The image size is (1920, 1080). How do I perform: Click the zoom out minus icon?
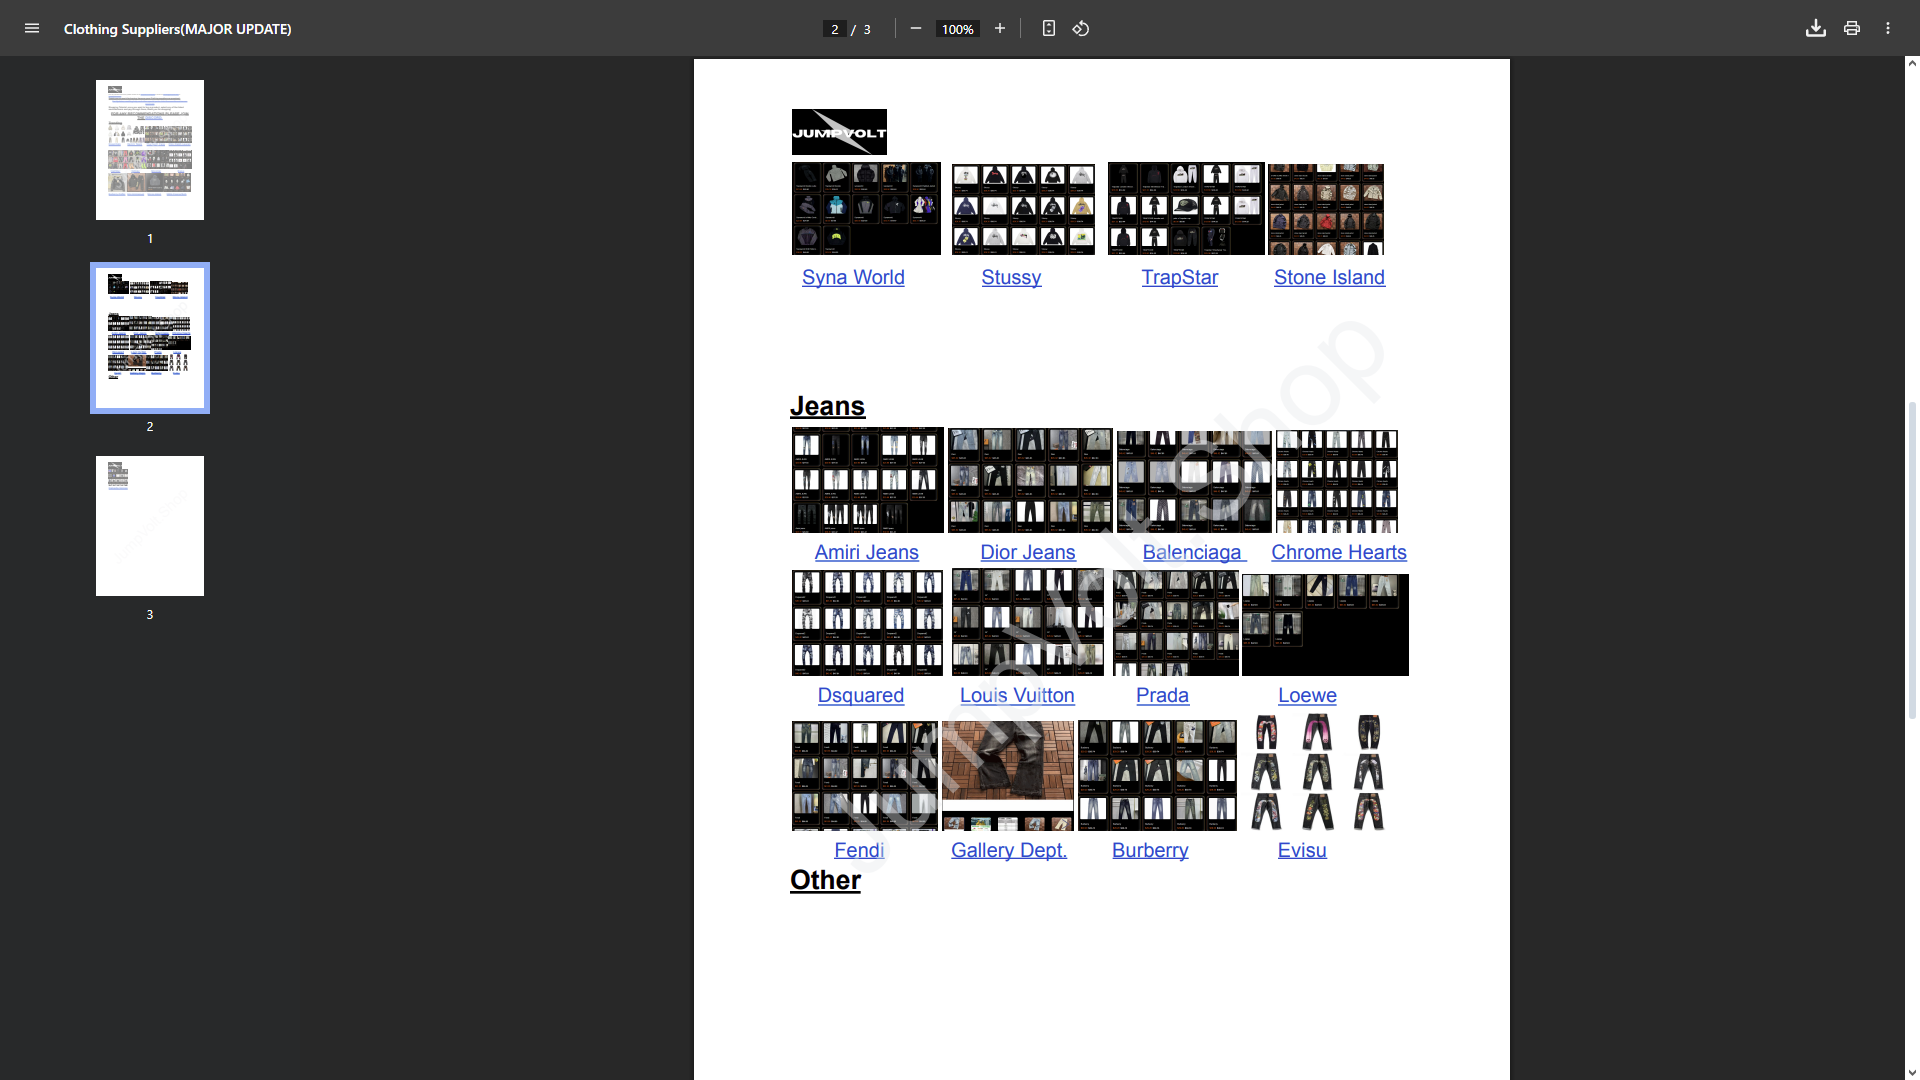(x=915, y=28)
